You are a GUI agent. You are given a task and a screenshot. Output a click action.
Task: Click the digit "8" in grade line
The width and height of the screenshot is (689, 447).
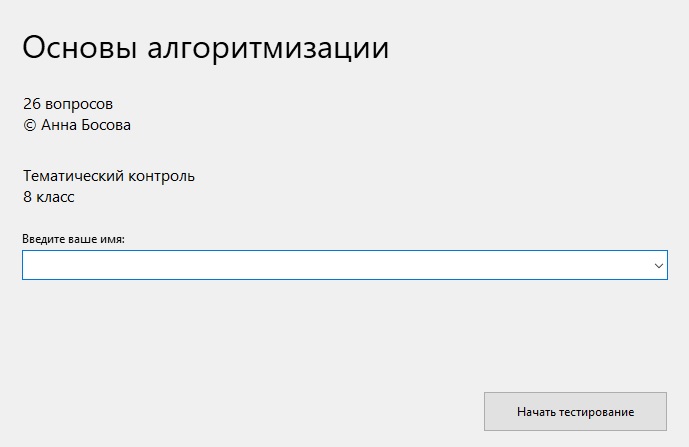(27, 197)
